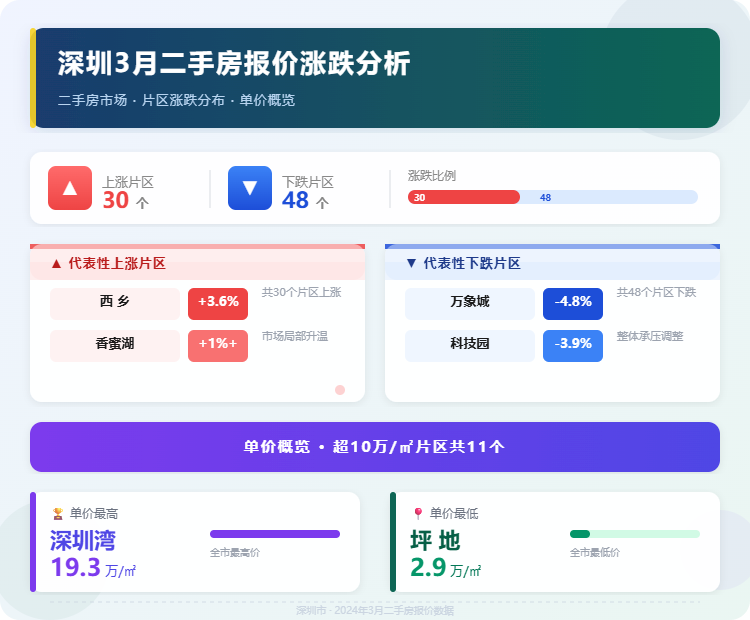Screen dimensions: 750x620
Task: Click the note 整体承压调整
Action: pos(650,336)
